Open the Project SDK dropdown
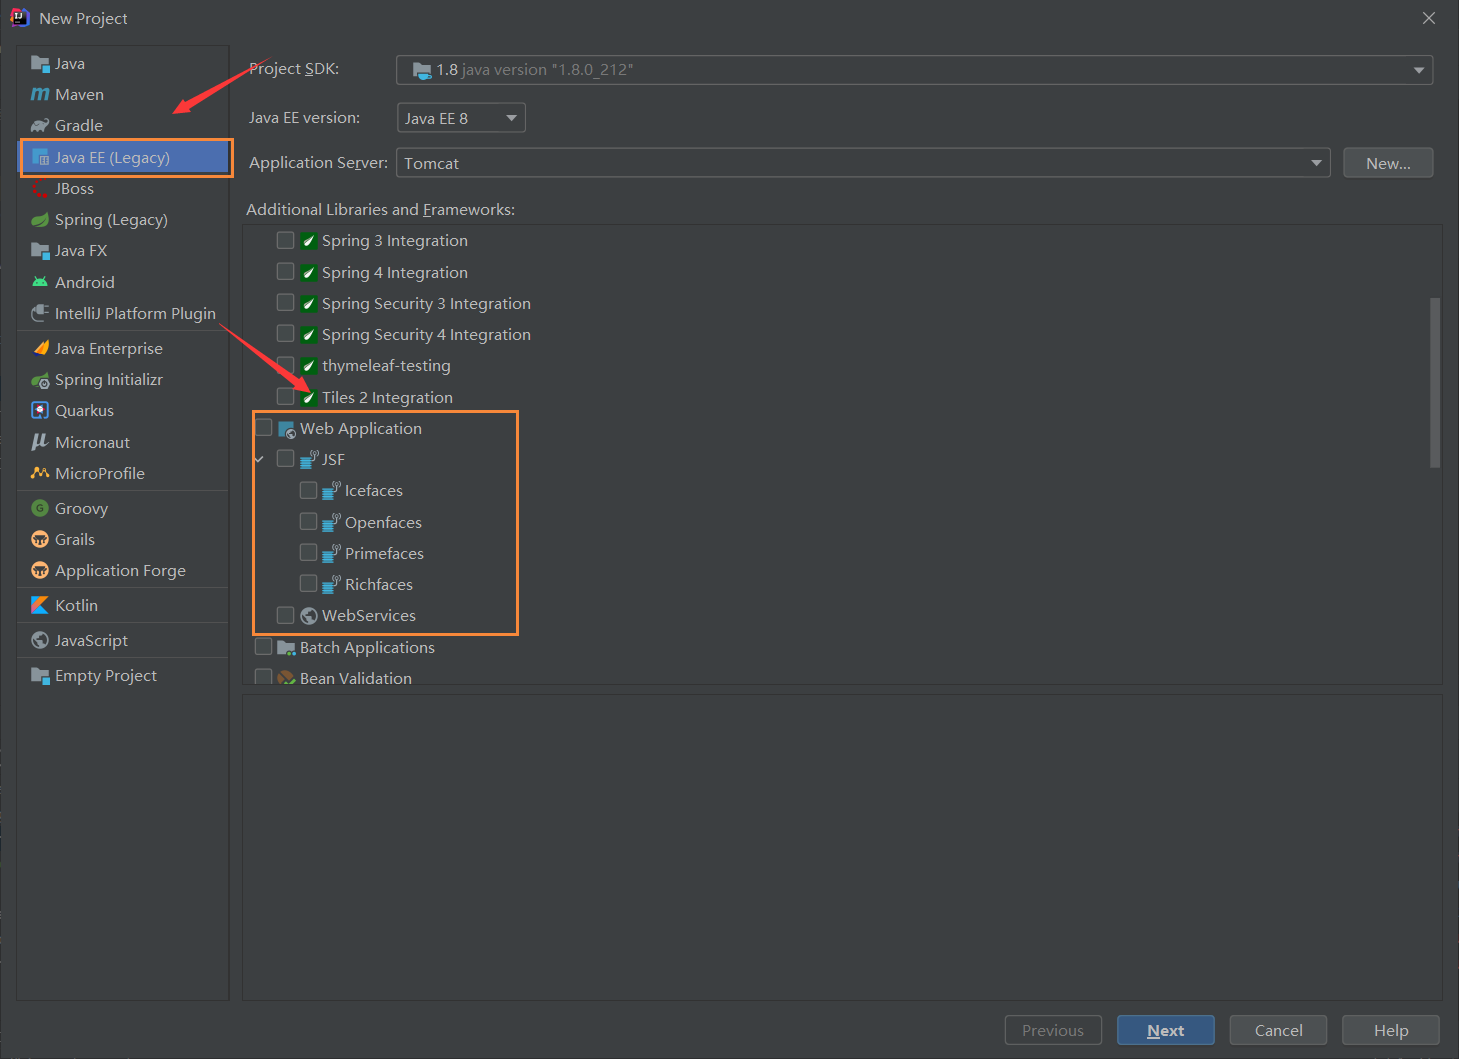1459x1059 pixels. (914, 70)
